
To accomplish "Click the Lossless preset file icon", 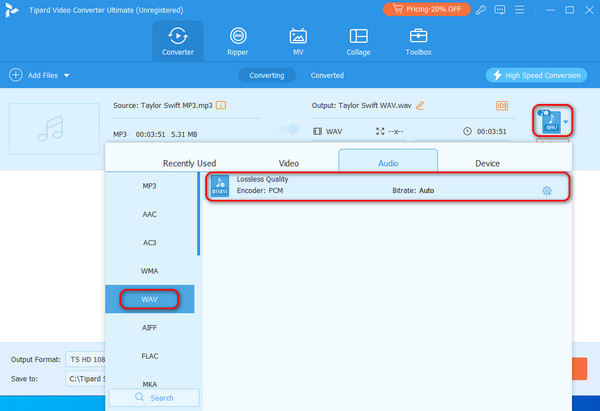I will click(x=220, y=186).
